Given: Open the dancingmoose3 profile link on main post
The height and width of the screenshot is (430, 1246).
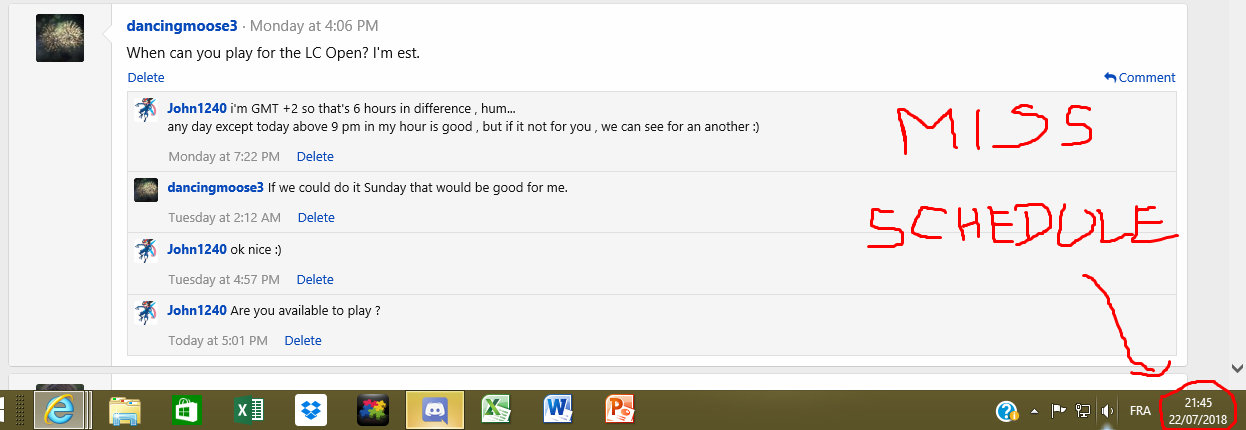Looking at the screenshot, I should pyautogui.click(x=182, y=26).
